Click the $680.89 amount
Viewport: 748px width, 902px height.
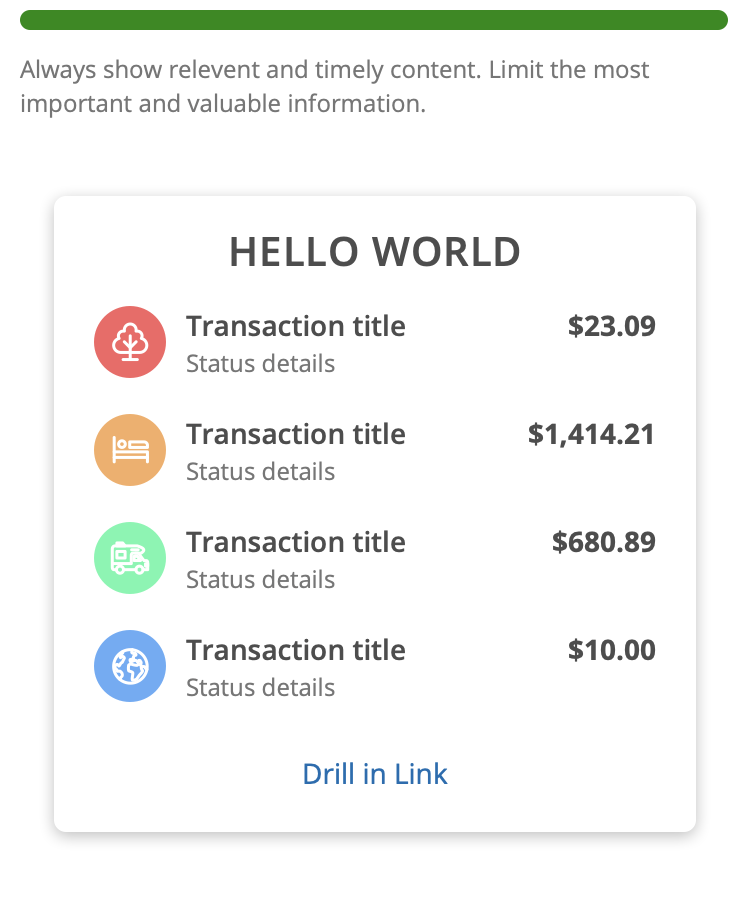tap(604, 542)
